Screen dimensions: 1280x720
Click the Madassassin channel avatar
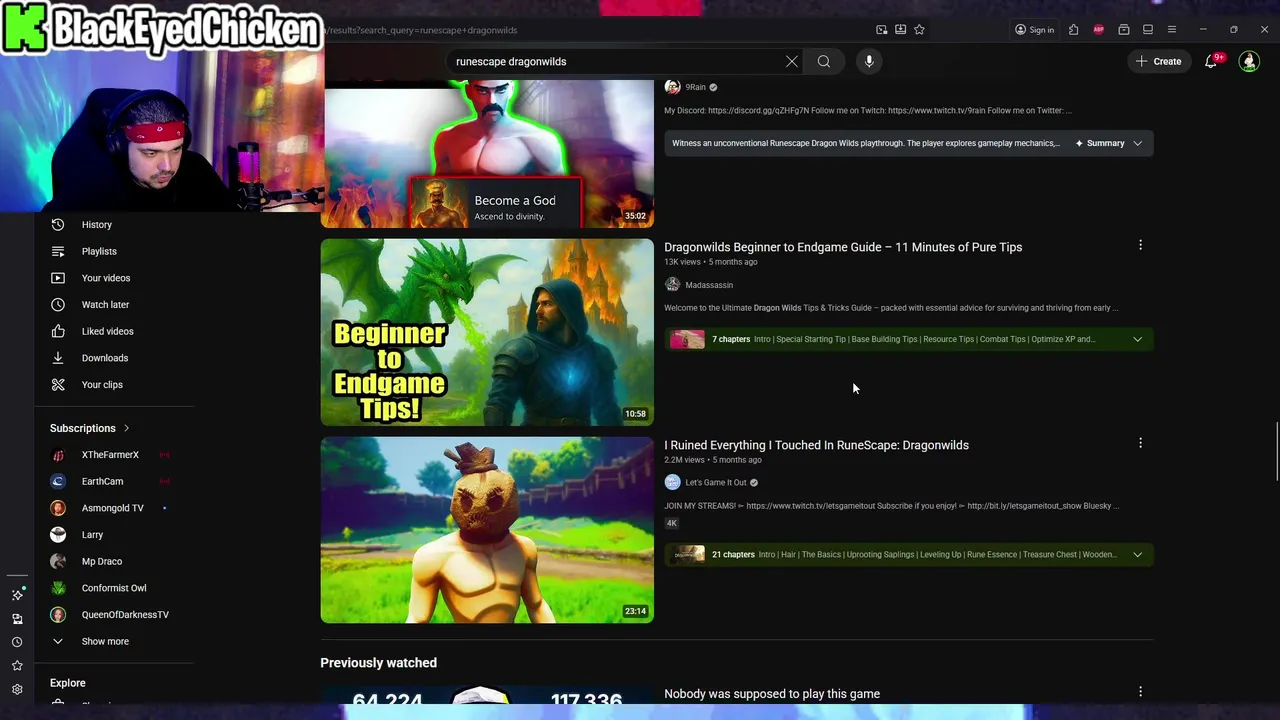(672, 285)
